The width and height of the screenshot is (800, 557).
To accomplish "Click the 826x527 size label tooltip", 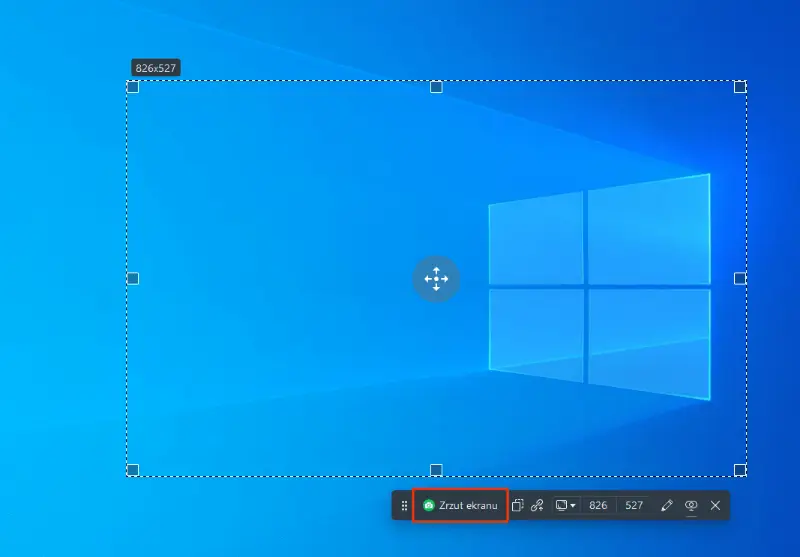I will pos(156,68).
